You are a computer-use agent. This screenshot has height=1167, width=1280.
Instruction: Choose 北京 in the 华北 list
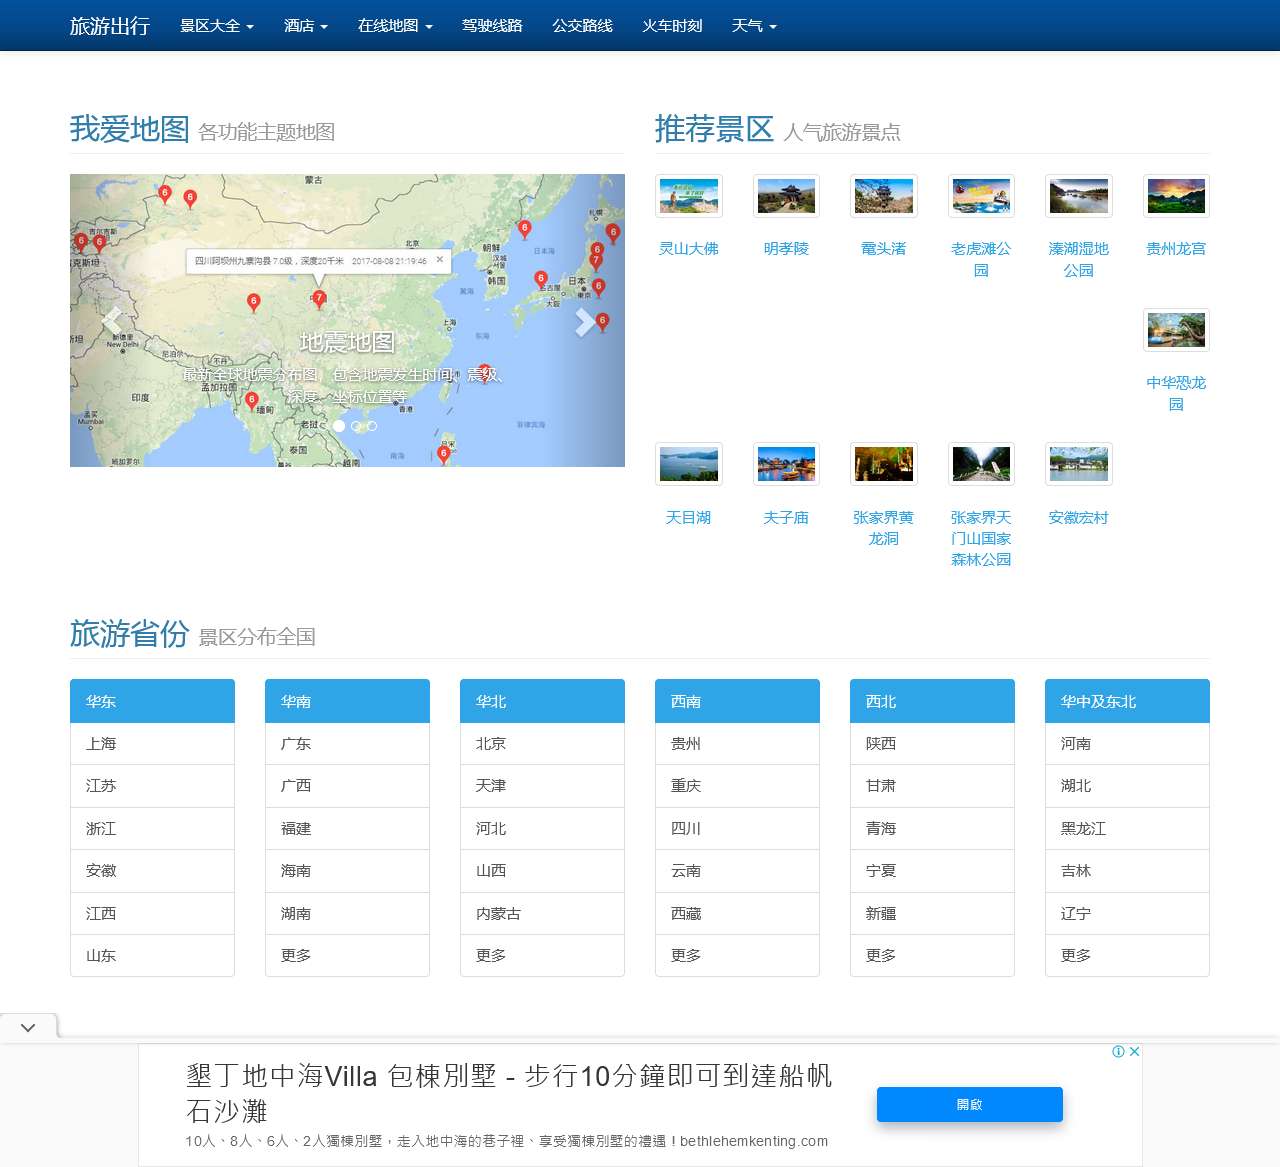(x=542, y=744)
